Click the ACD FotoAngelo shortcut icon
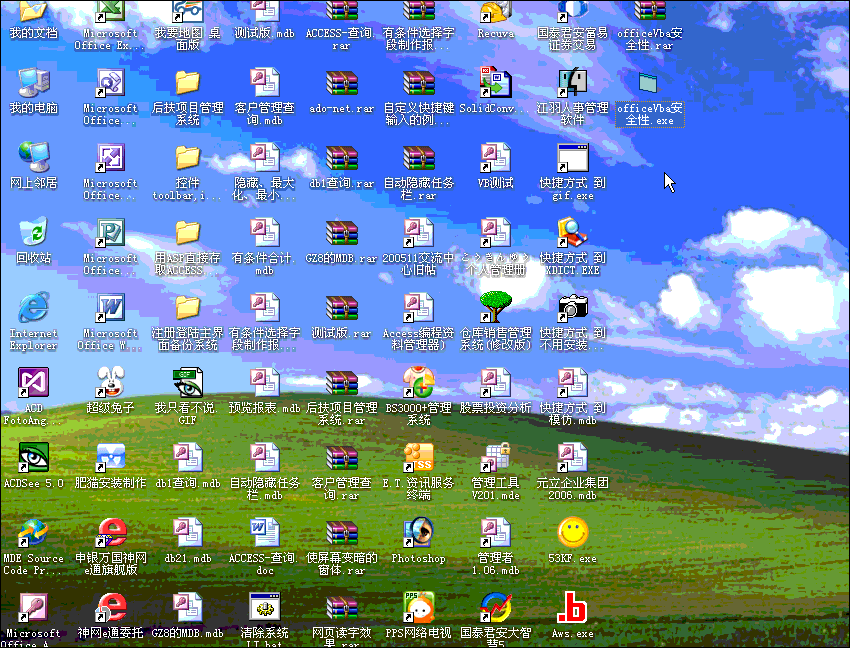 [x=34, y=383]
